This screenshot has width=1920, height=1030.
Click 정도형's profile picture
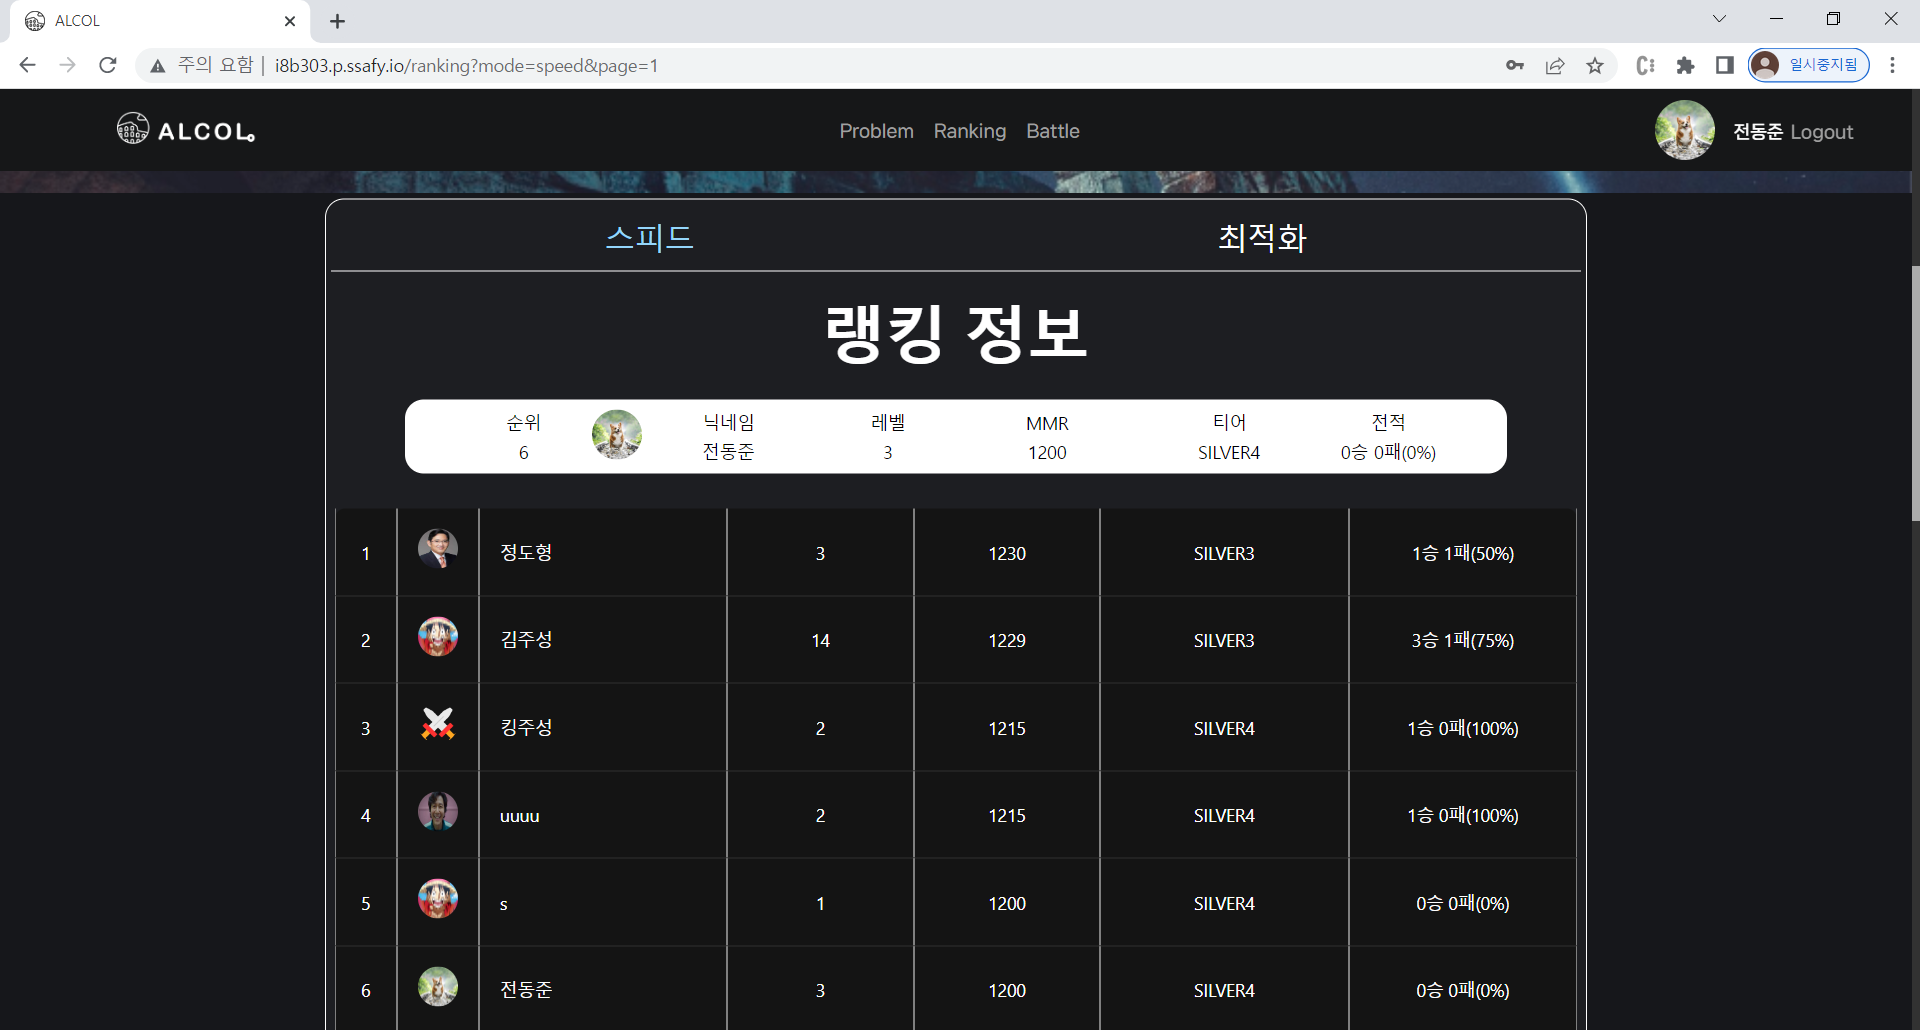tap(438, 549)
